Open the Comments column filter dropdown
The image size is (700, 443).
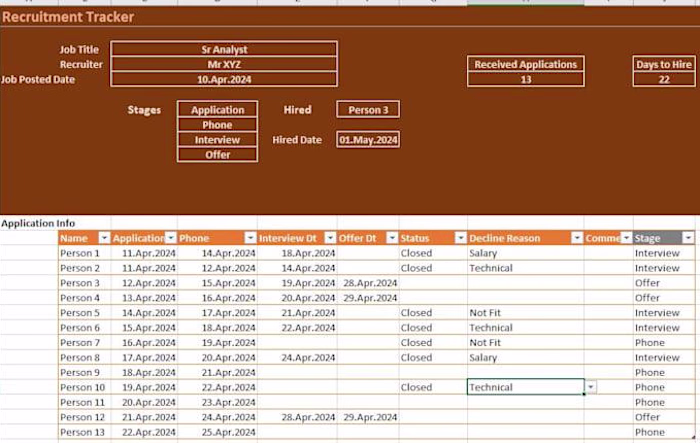[627, 238]
